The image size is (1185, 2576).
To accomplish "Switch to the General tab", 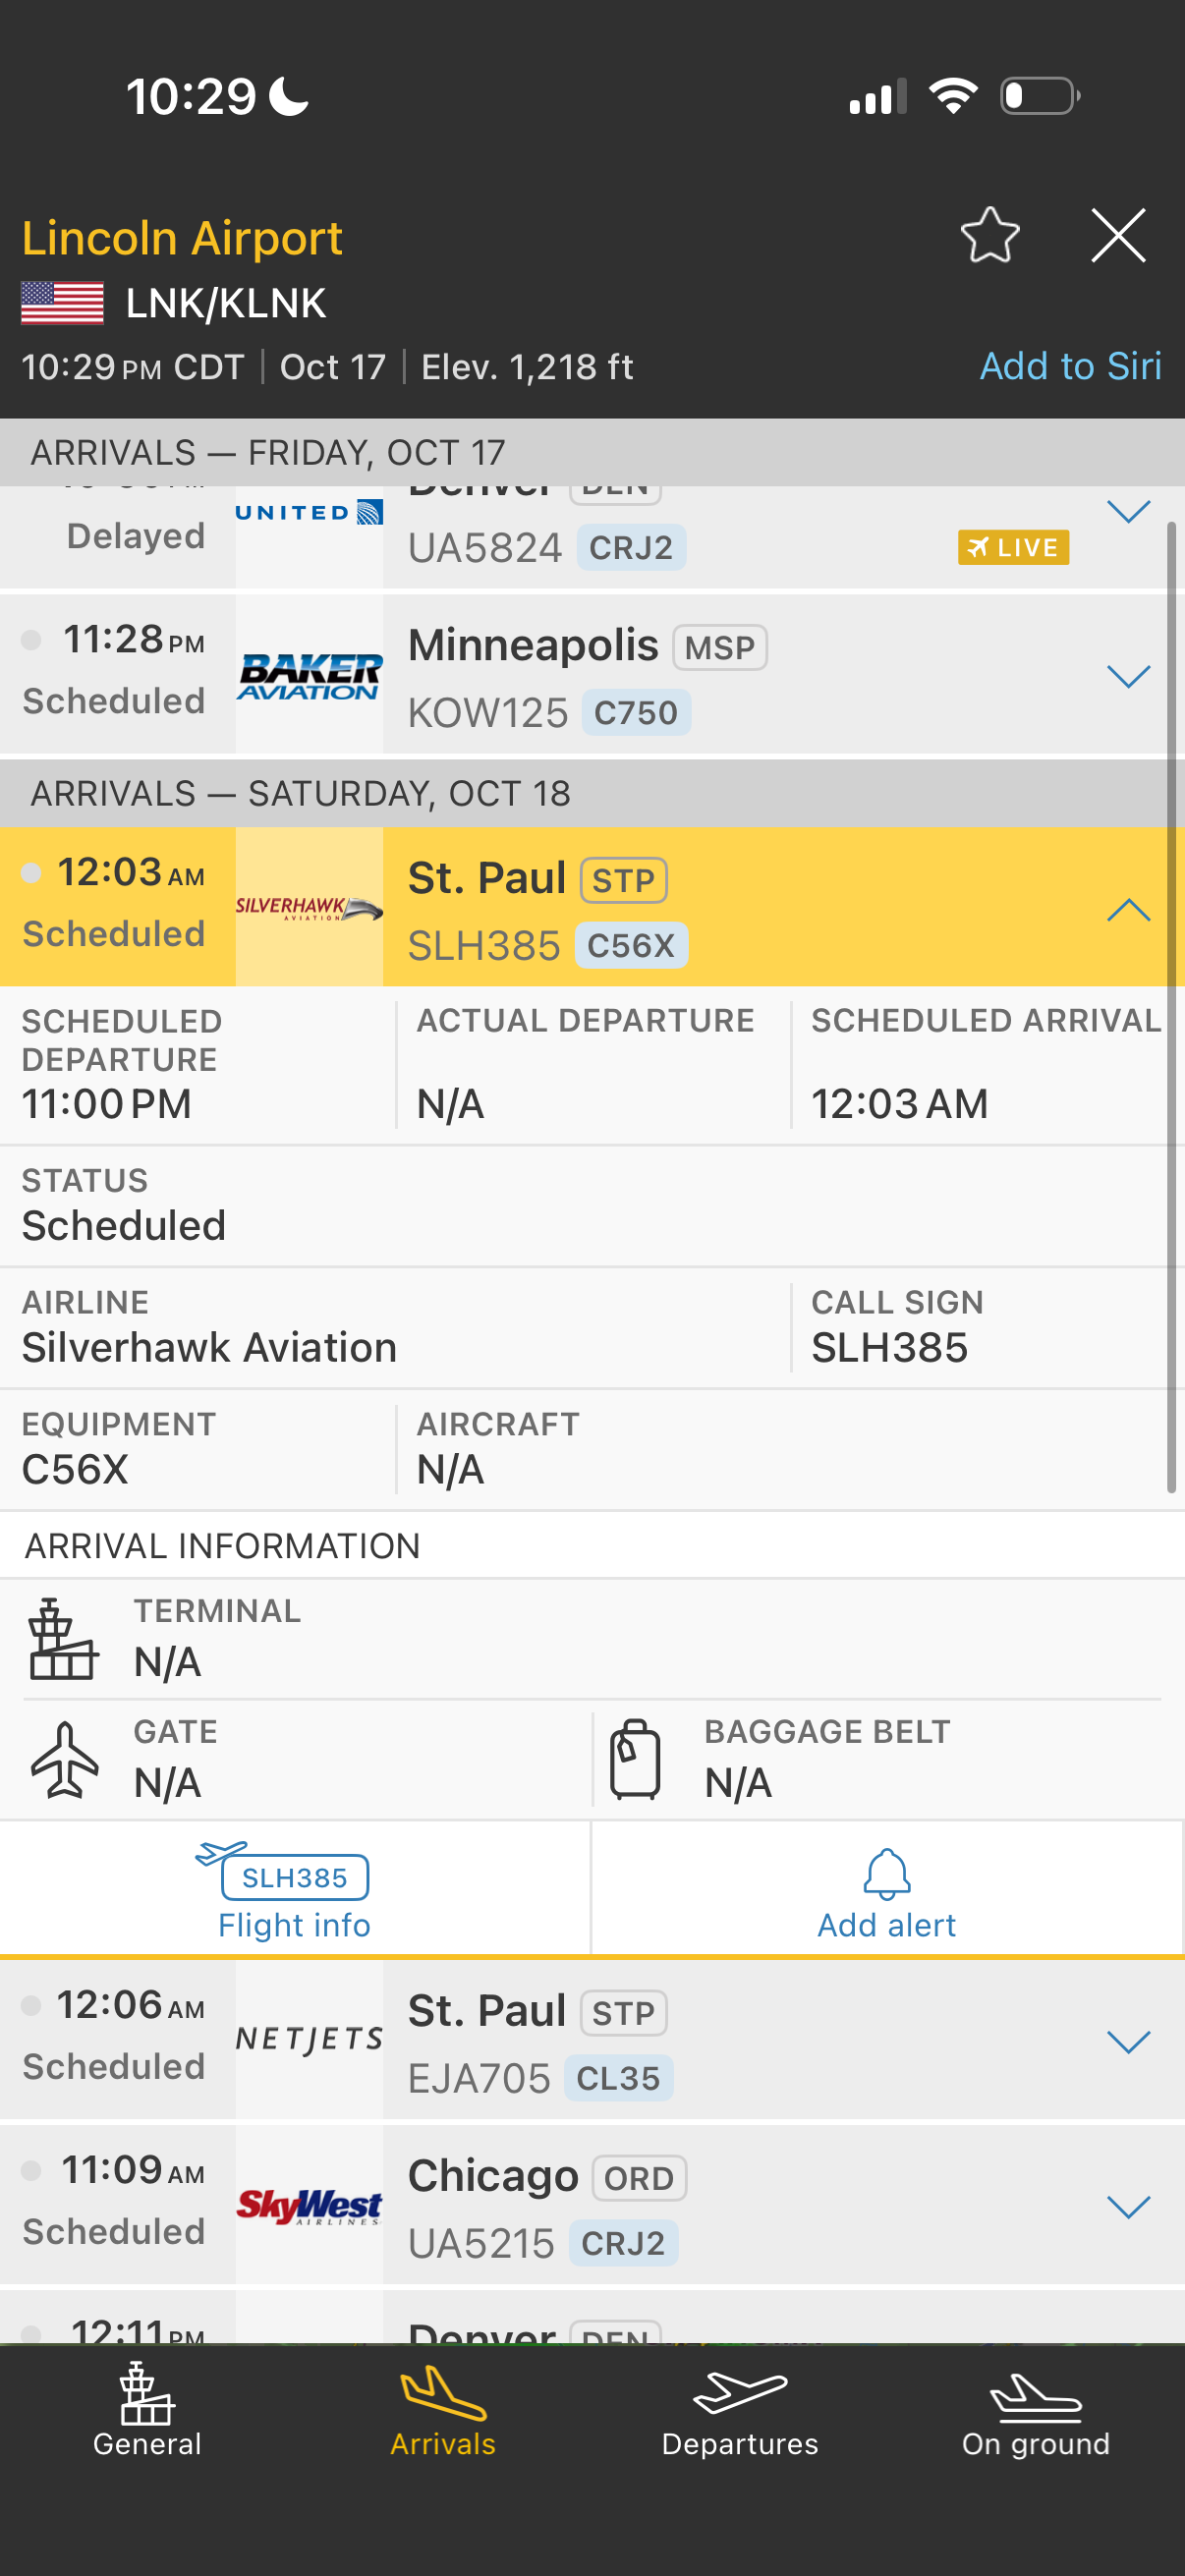I will tap(147, 2411).
